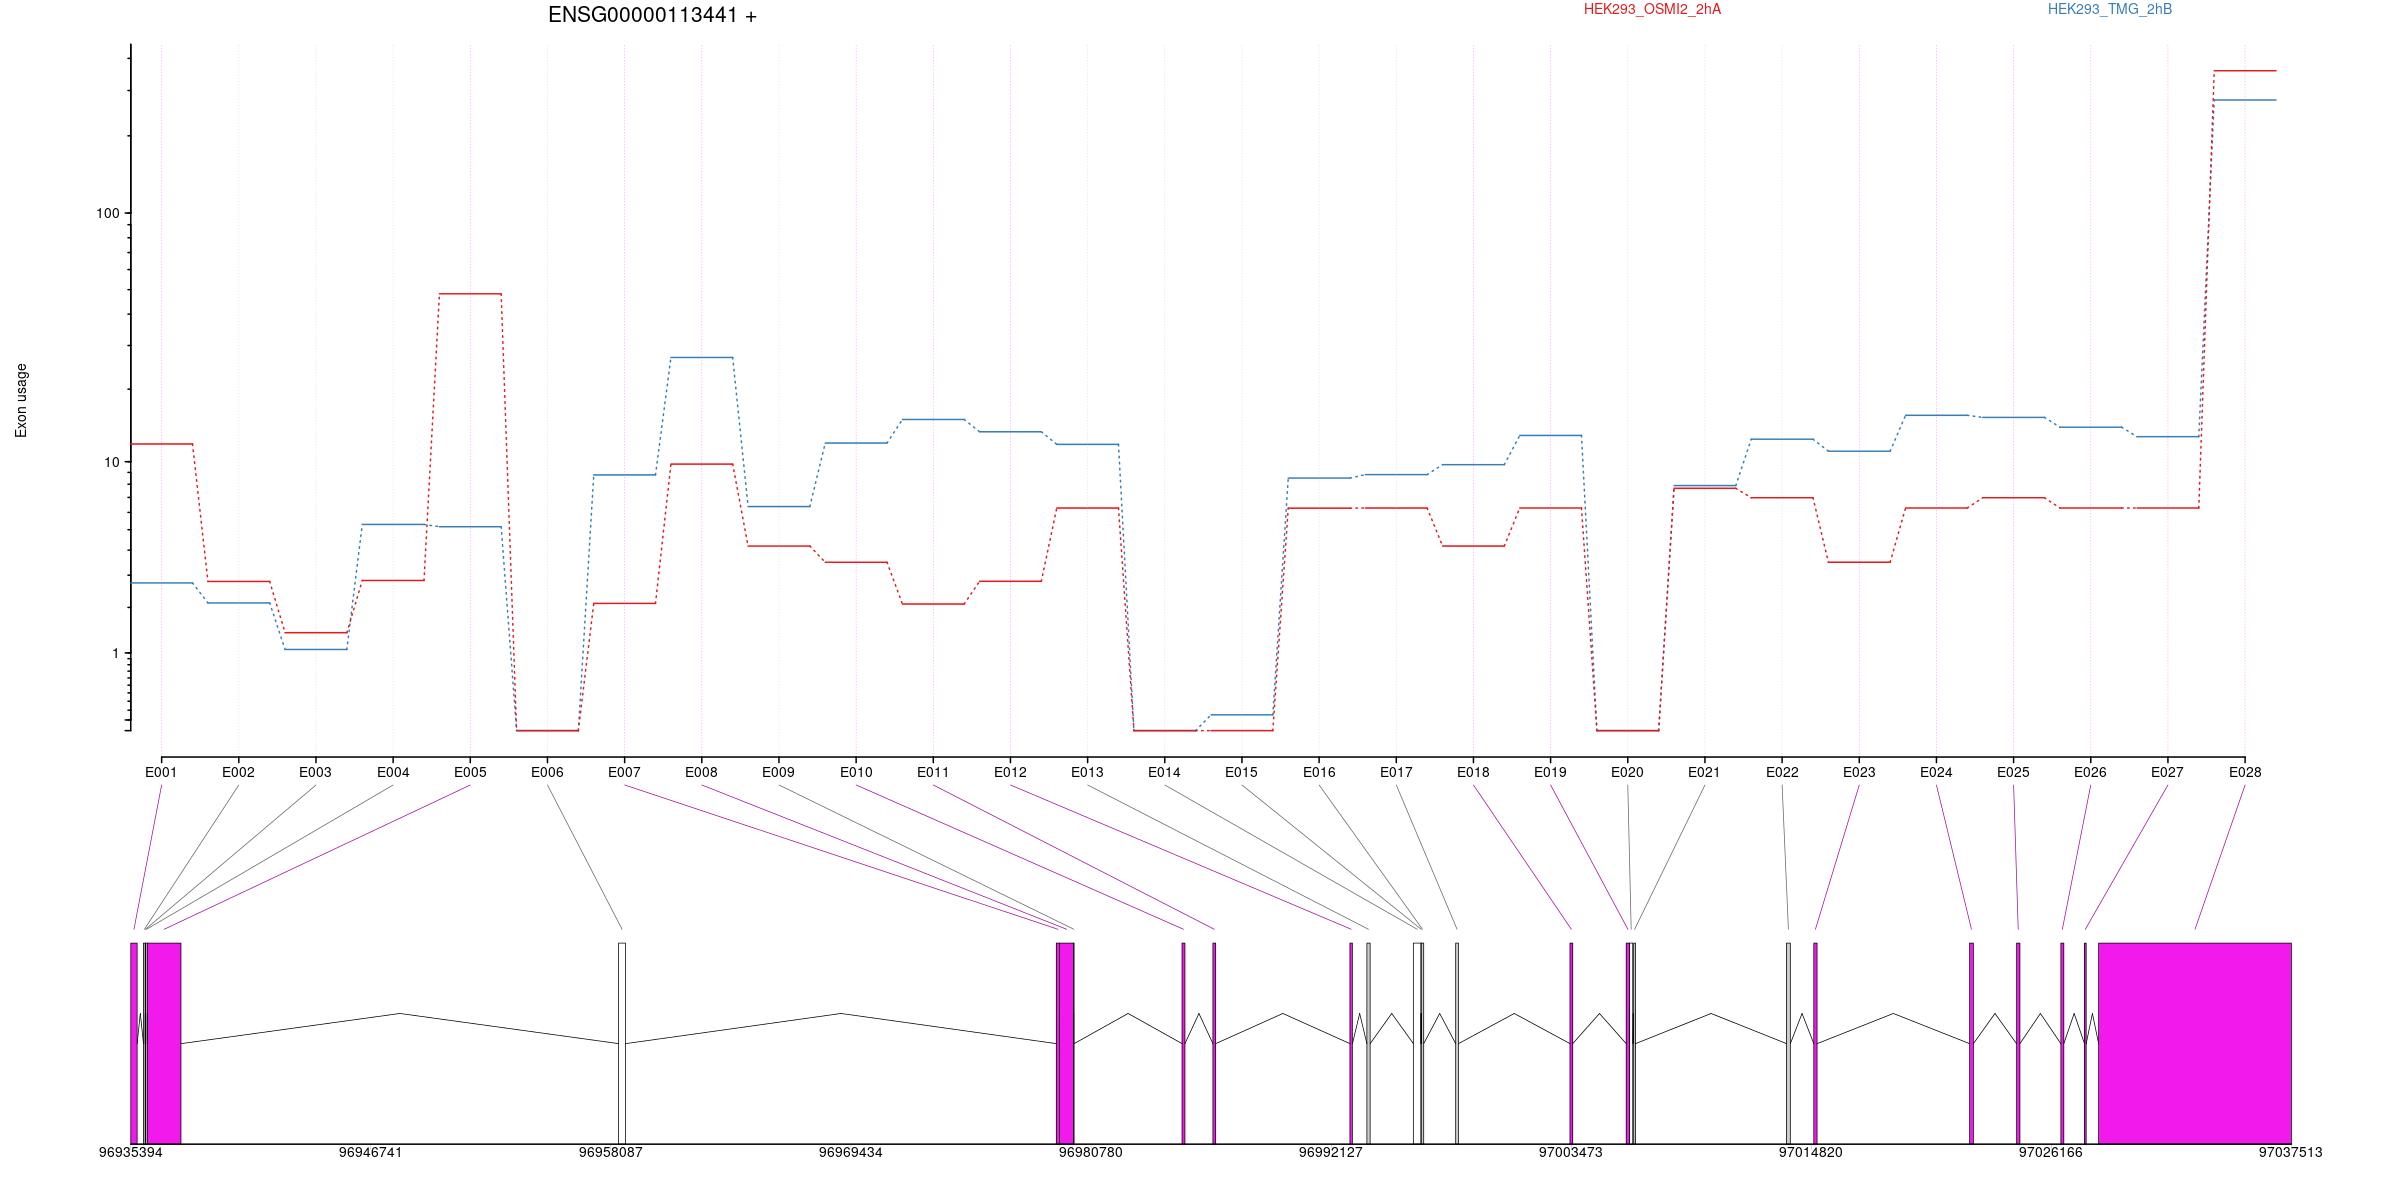This screenshot has height=1200, width=2400.
Task: Click exon label E025
Action: click(2013, 772)
